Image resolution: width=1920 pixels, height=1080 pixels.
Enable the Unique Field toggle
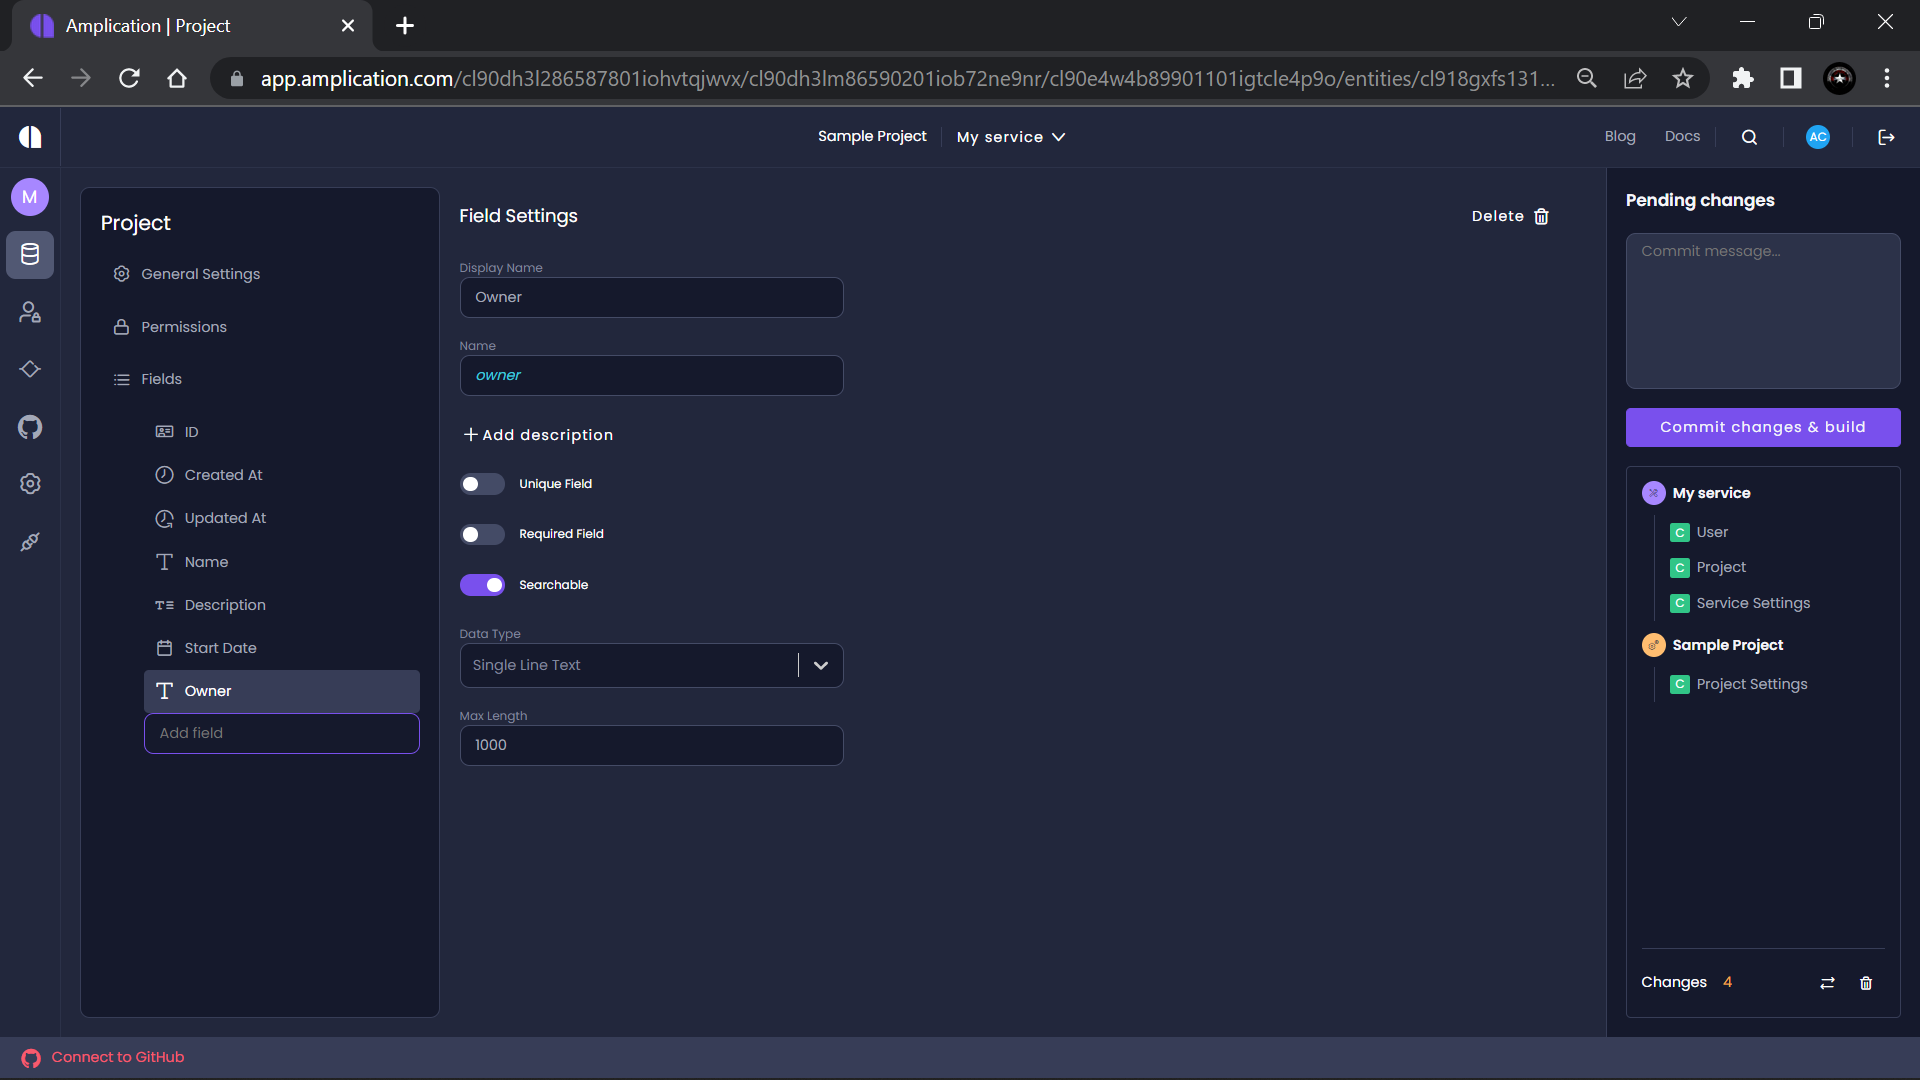click(482, 484)
